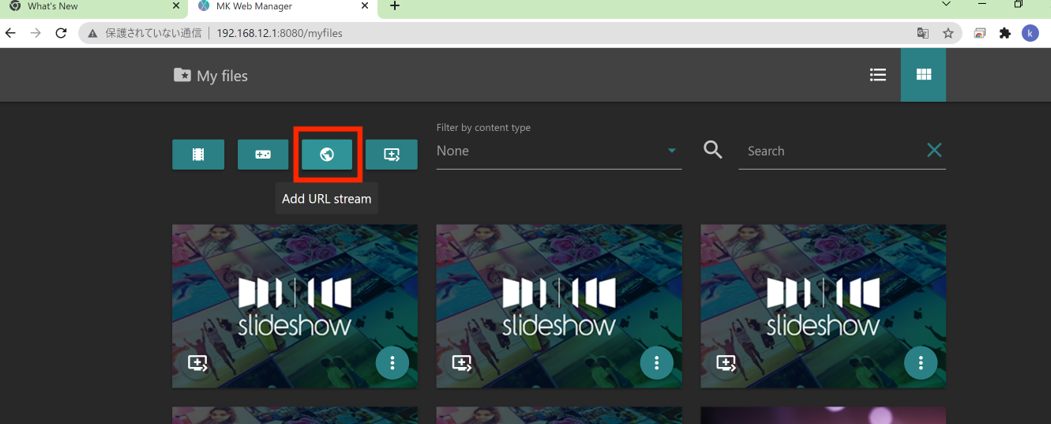
Task: Click the Add video file button
Action: 198,155
